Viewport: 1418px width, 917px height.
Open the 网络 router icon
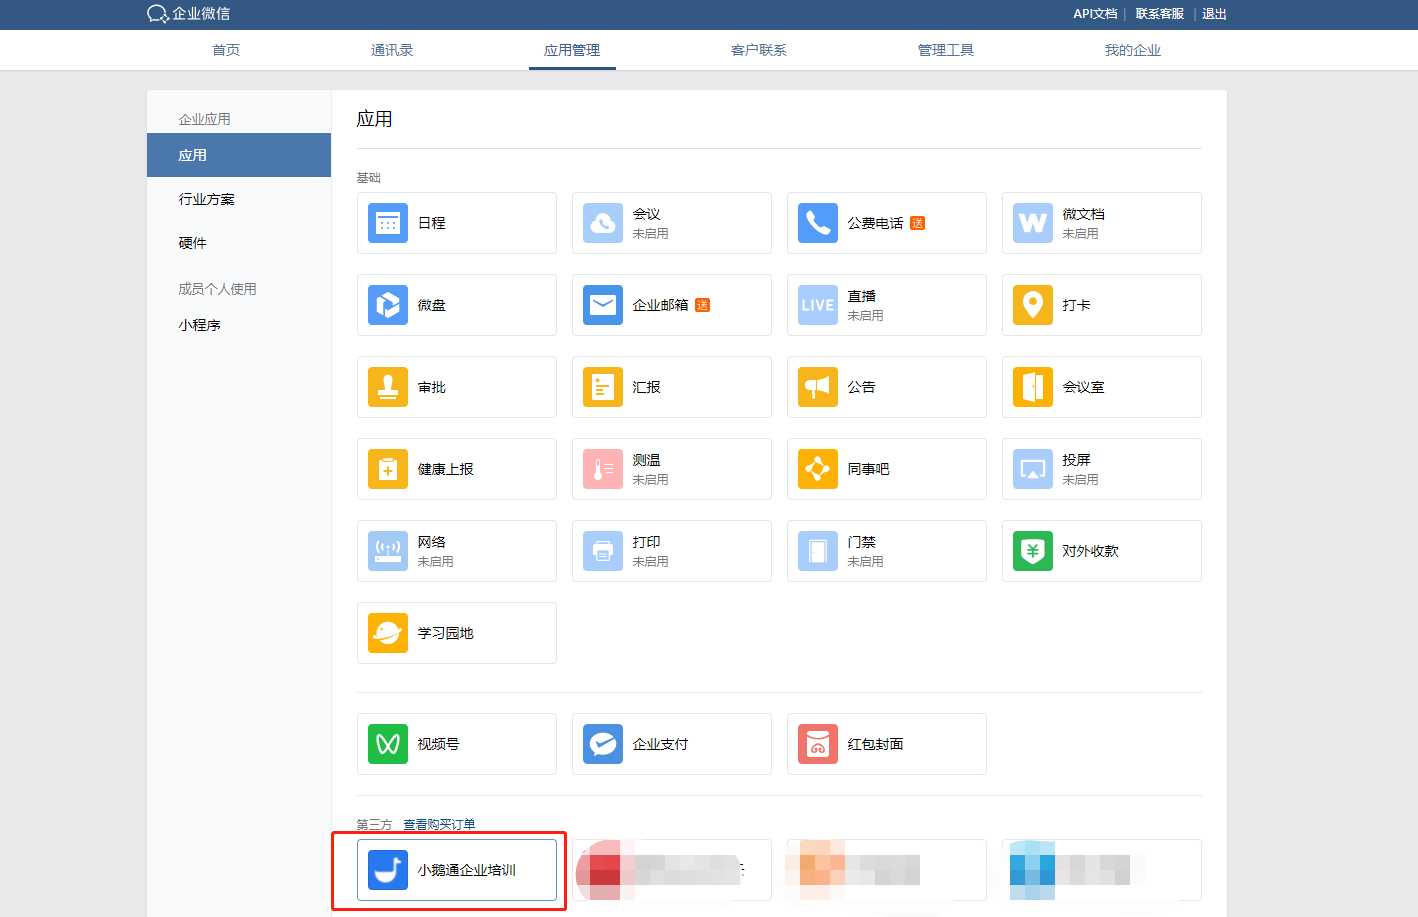[x=388, y=551]
